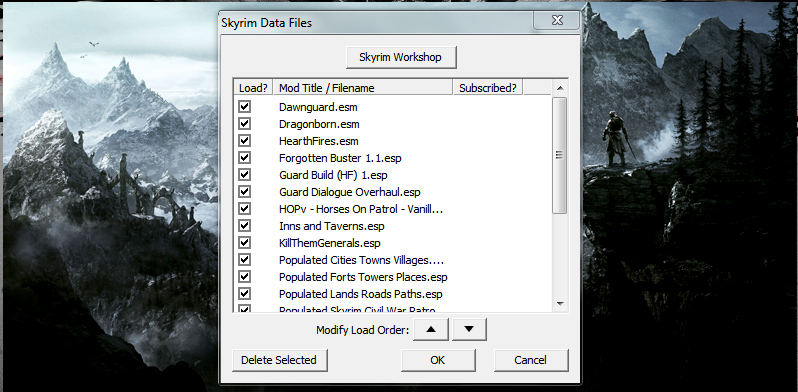Image resolution: width=798 pixels, height=392 pixels.
Task: Disable the KillThemGenerals.esp checkbox
Action: pyautogui.click(x=245, y=243)
